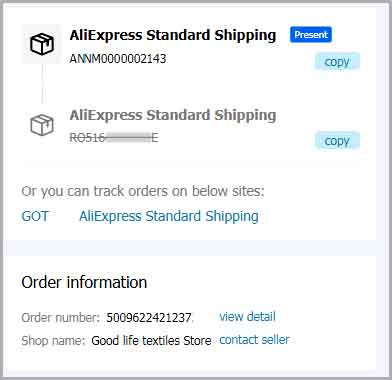
Task: Open view detail for the order
Action: point(247,316)
